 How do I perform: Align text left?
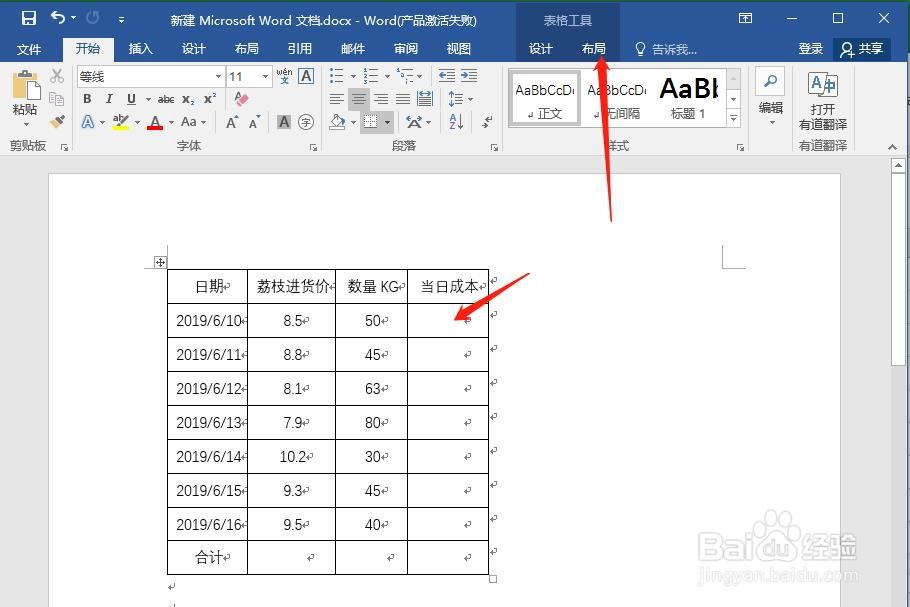(x=337, y=99)
